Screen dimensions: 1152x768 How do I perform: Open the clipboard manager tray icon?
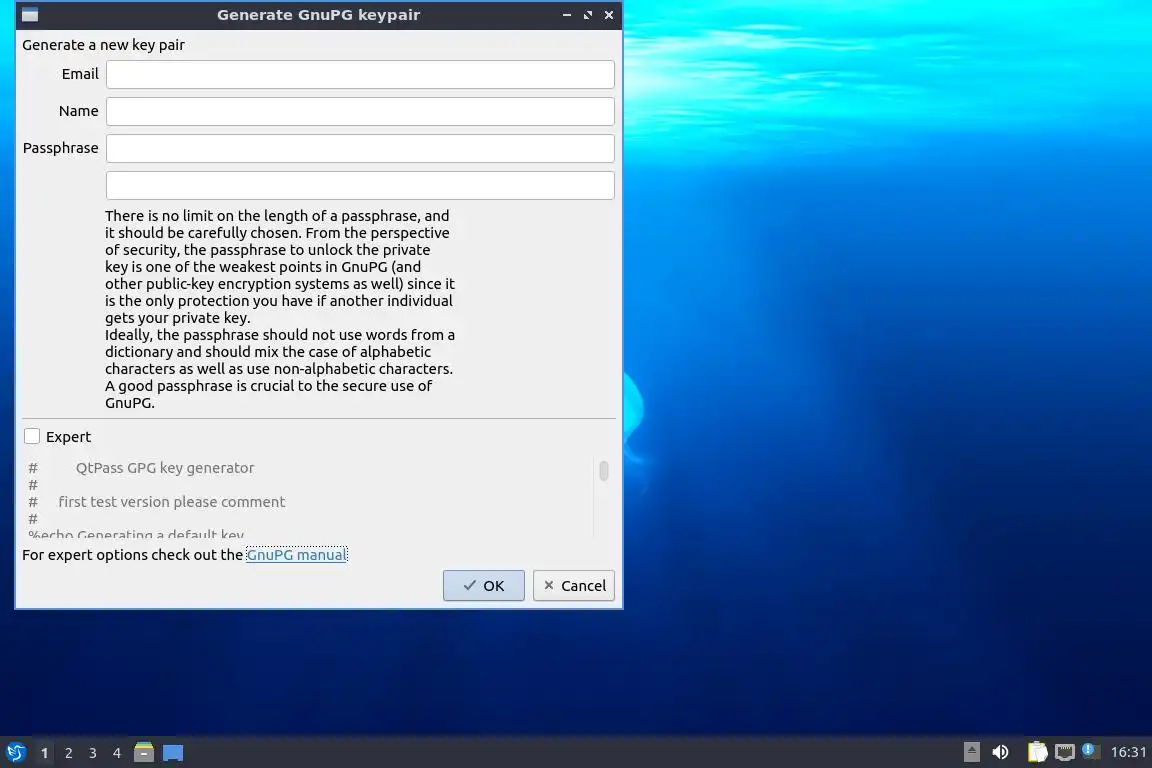(1037, 752)
